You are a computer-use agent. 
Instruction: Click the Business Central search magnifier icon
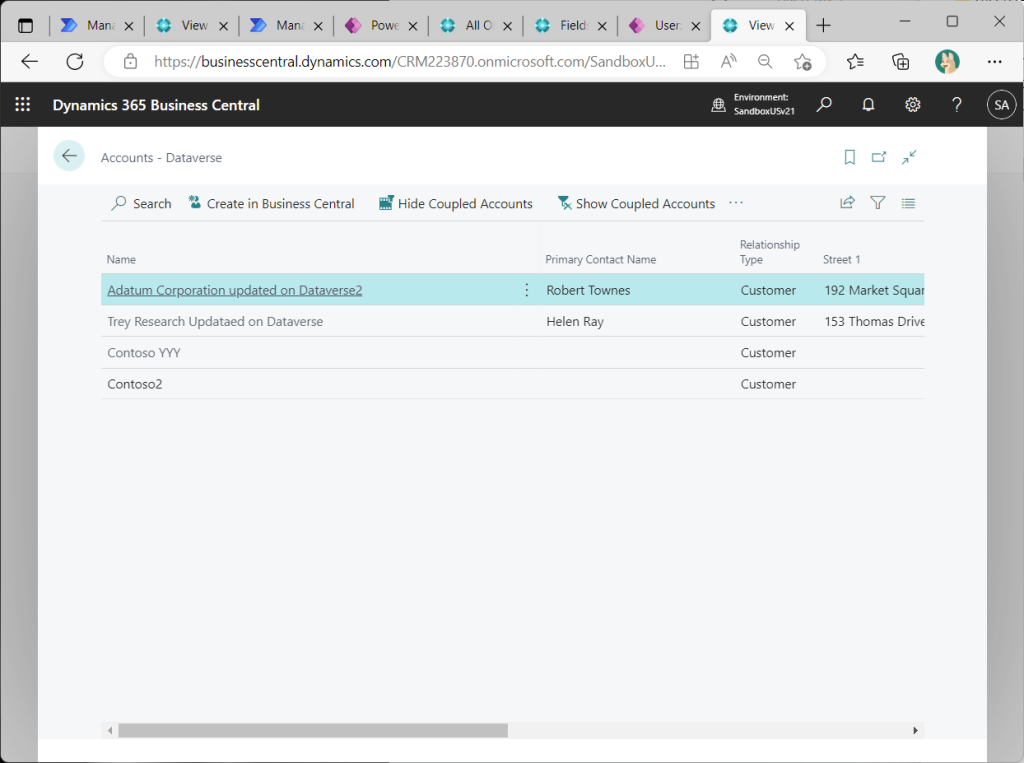824,105
